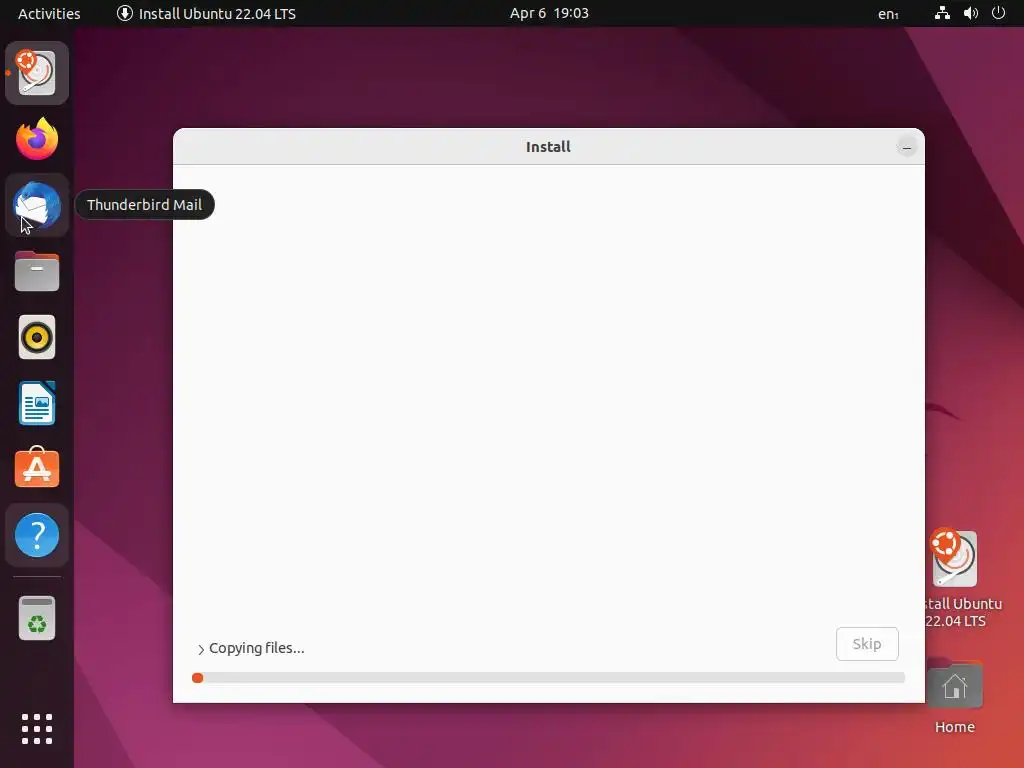Open the Ubuntu installer icon in dock
This screenshot has width=1024, height=768.
point(37,72)
